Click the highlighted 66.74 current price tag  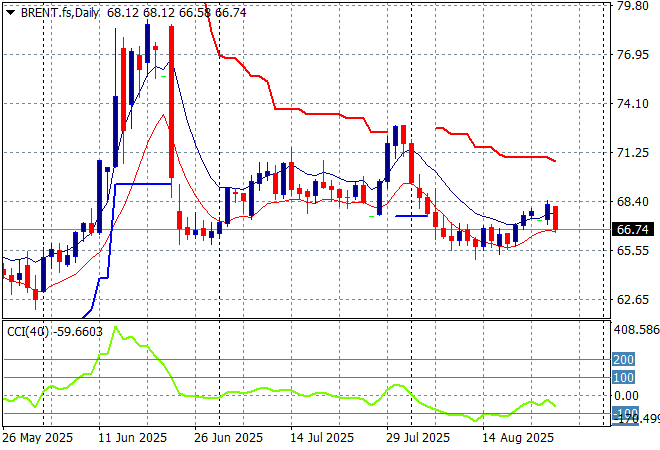[633, 229]
